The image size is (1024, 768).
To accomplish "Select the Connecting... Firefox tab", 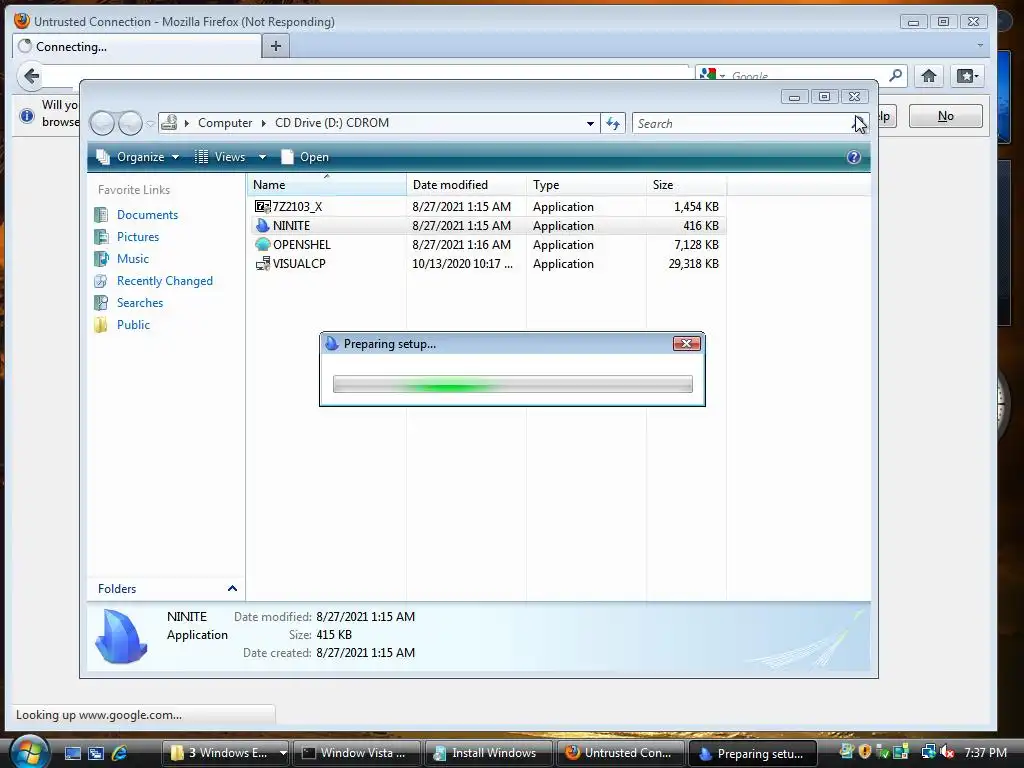I will (136, 46).
